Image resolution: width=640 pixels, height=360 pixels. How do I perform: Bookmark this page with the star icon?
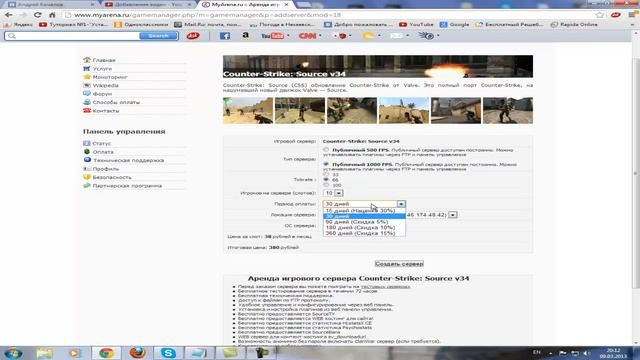pyautogui.click(x=599, y=15)
